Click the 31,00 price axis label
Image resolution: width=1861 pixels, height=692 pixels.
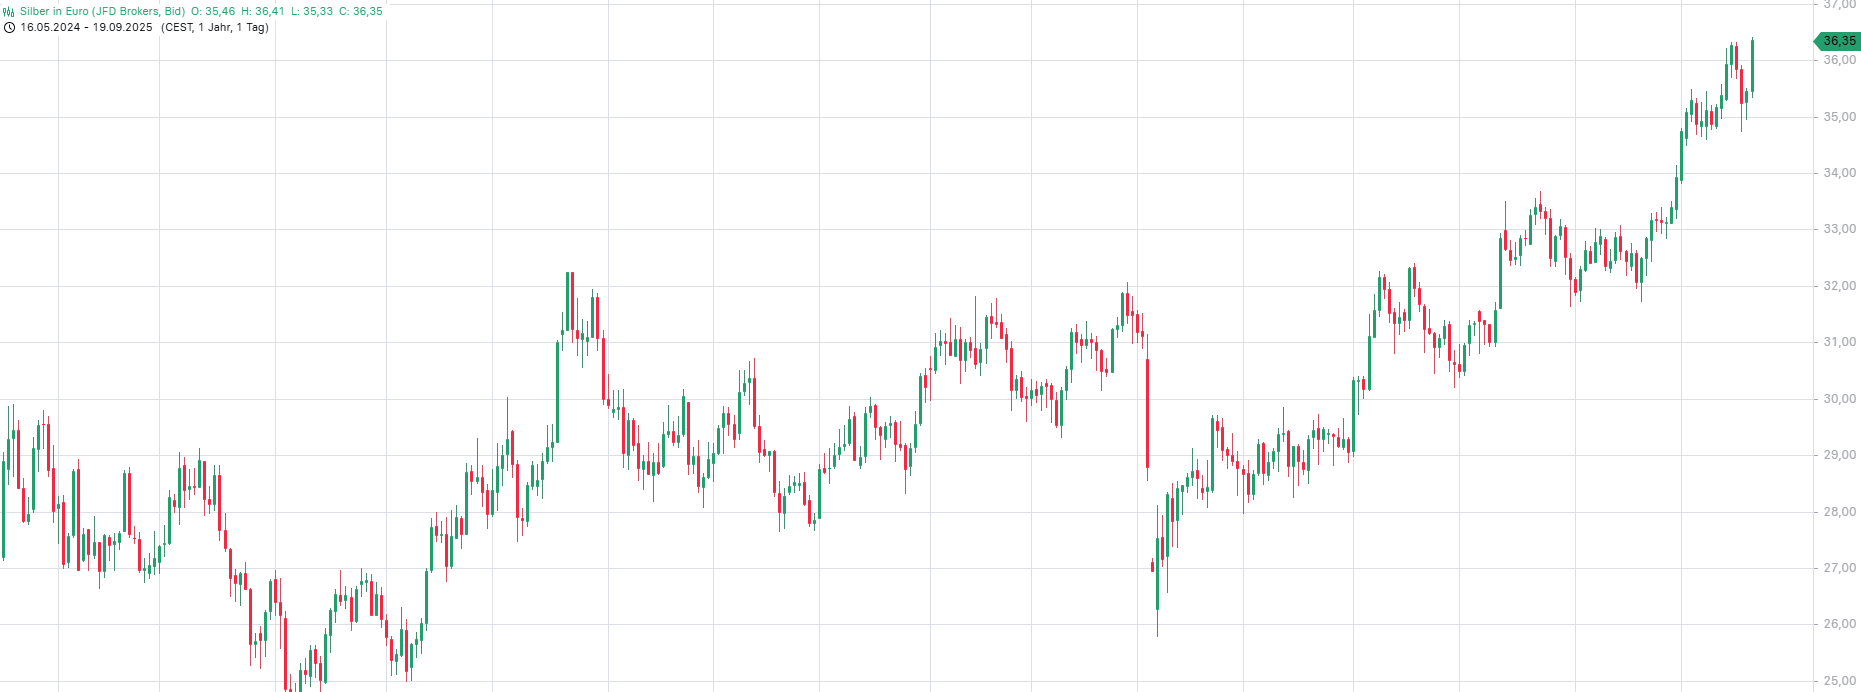[x=1839, y=342]
